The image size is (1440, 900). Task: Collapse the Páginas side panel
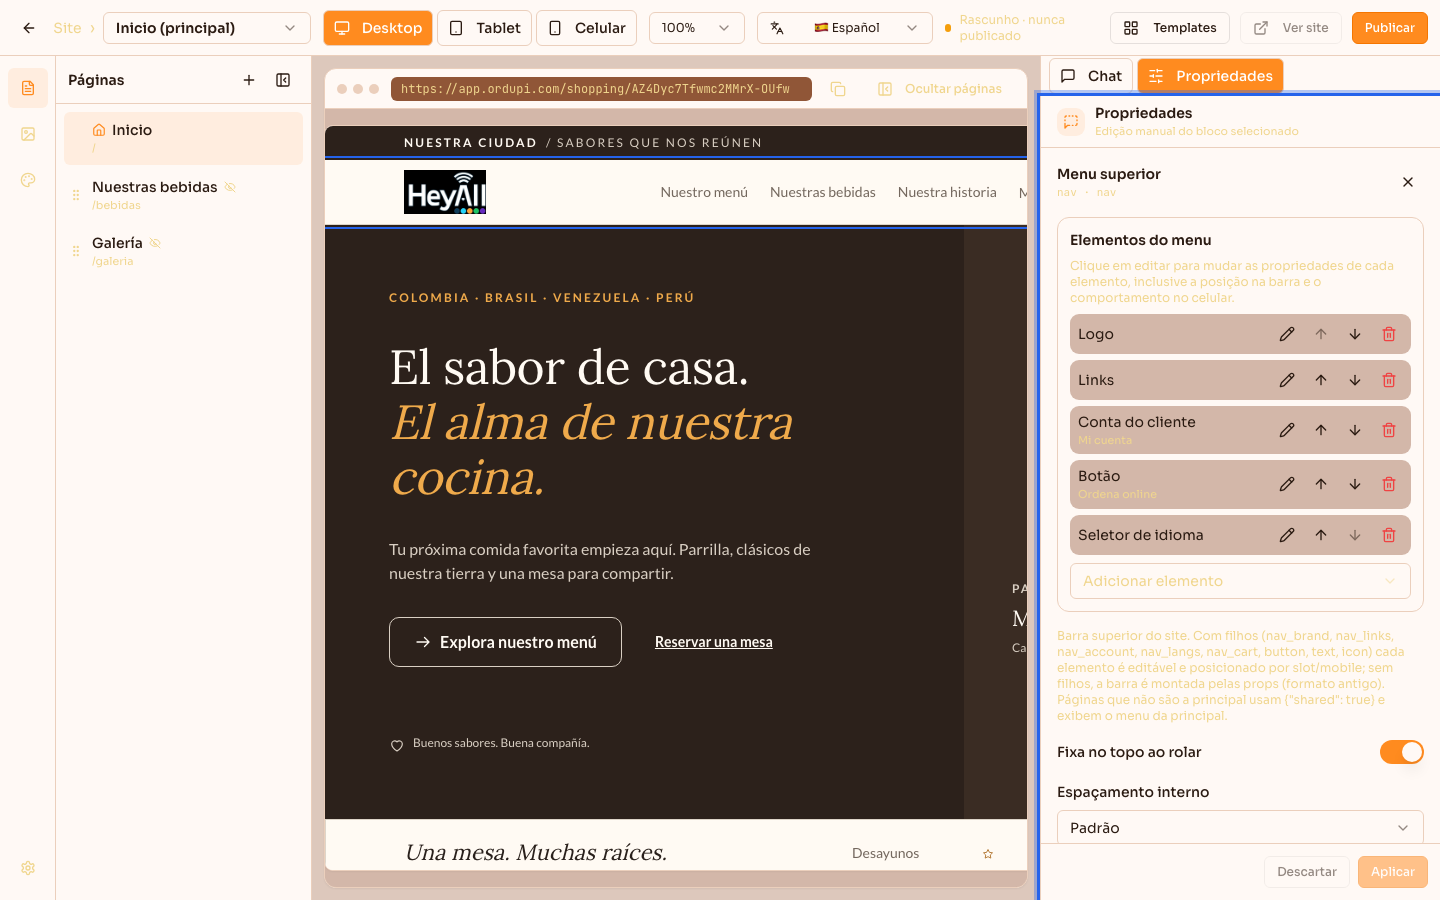click(283, 80)
